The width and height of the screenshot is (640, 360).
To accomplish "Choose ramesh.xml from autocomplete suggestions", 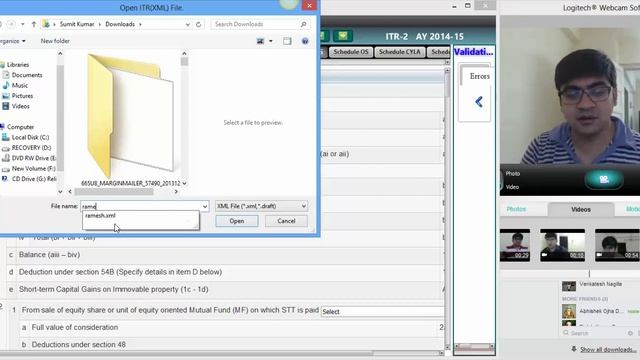I will [100, 216].
